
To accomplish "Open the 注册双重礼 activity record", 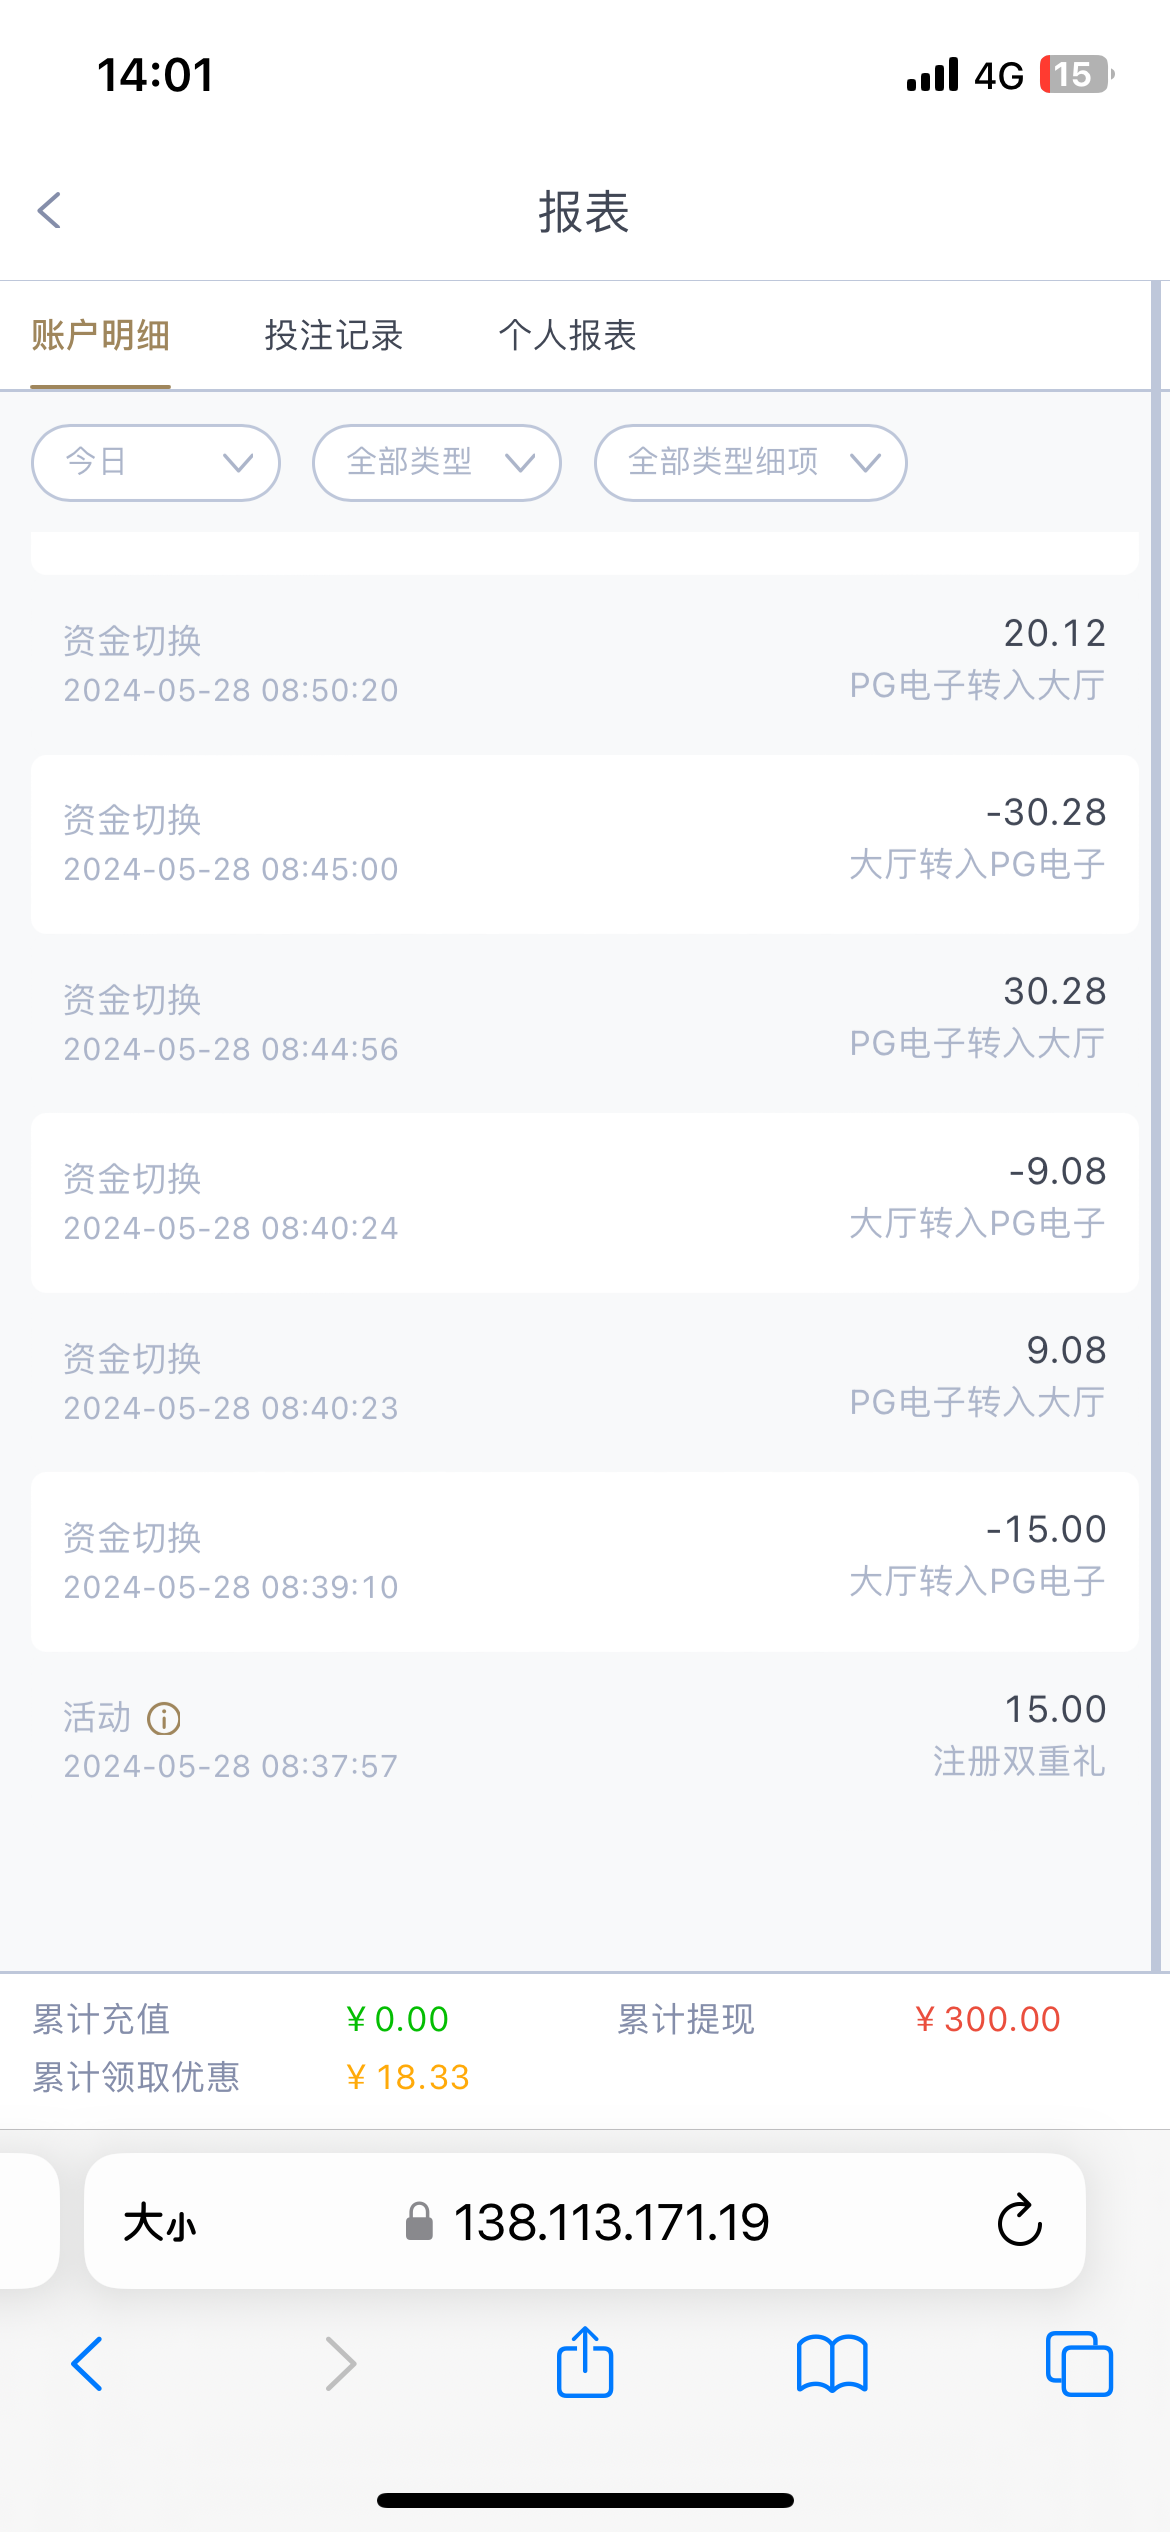I will coord(584,1738).
